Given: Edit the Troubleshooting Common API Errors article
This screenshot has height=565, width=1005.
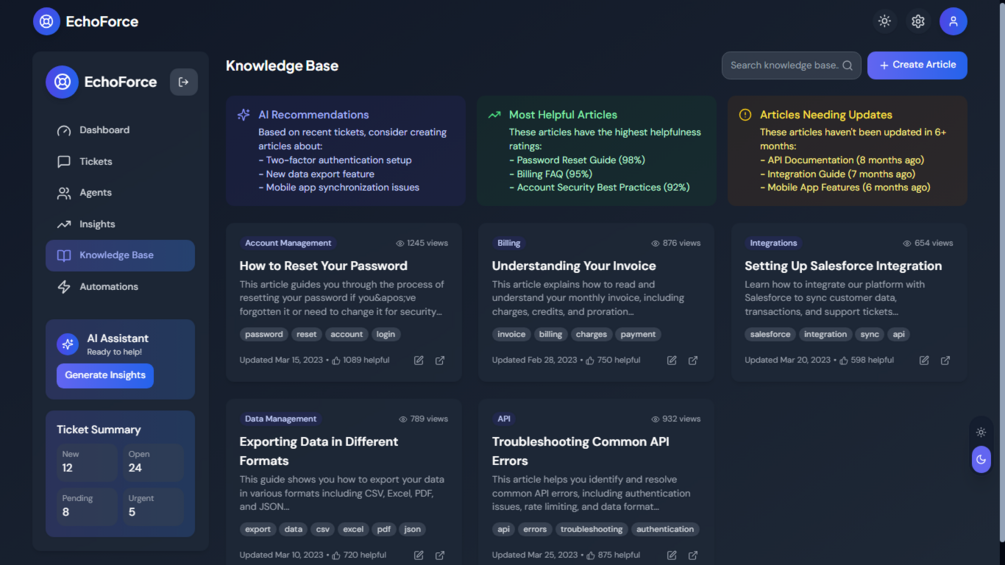Looking at the screenshot, I should point(672,555).
